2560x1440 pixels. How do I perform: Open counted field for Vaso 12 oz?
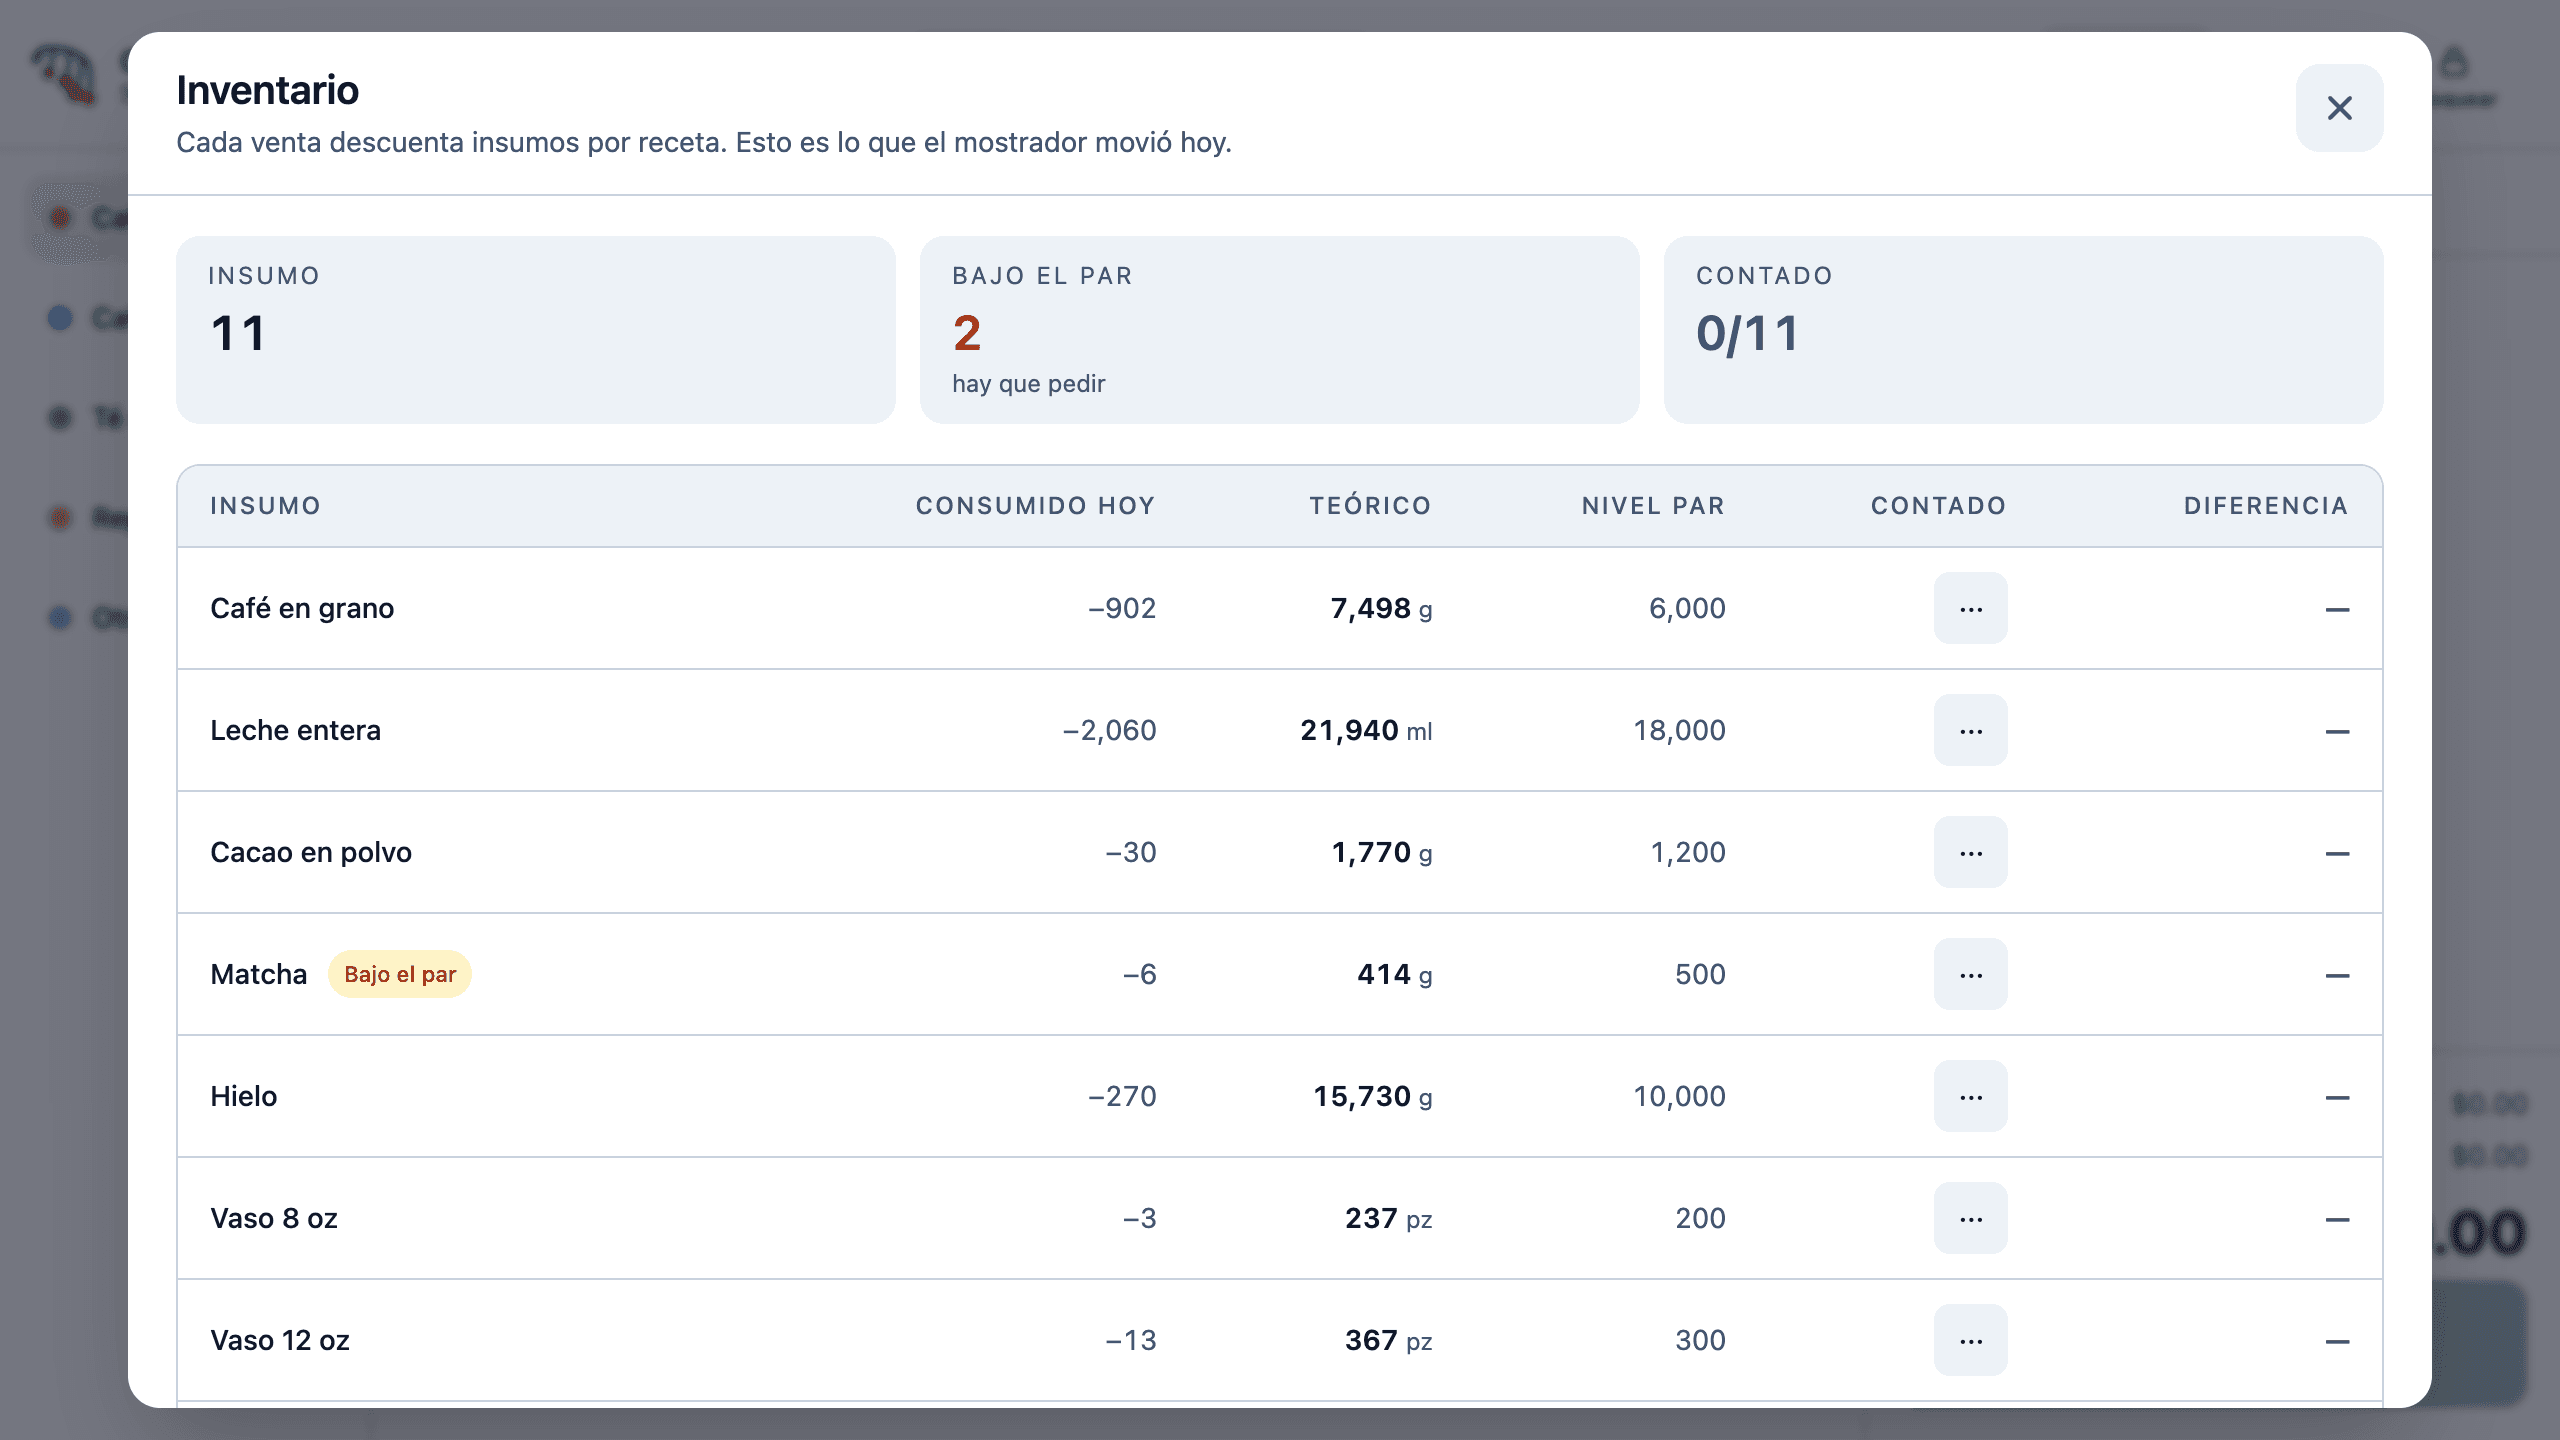click(1970, 1340)
